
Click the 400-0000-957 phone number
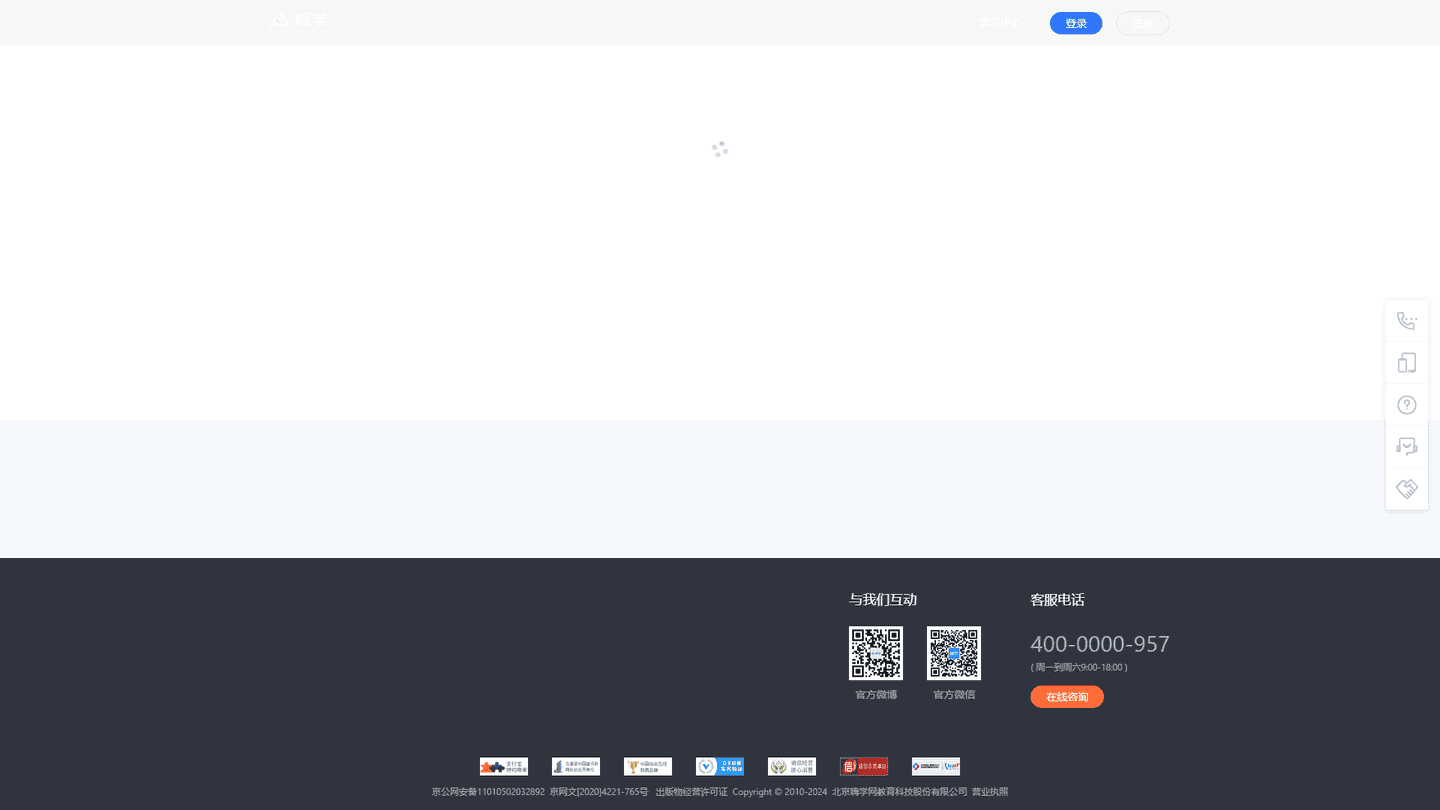pyautogui.click(x=1100, y=644)
